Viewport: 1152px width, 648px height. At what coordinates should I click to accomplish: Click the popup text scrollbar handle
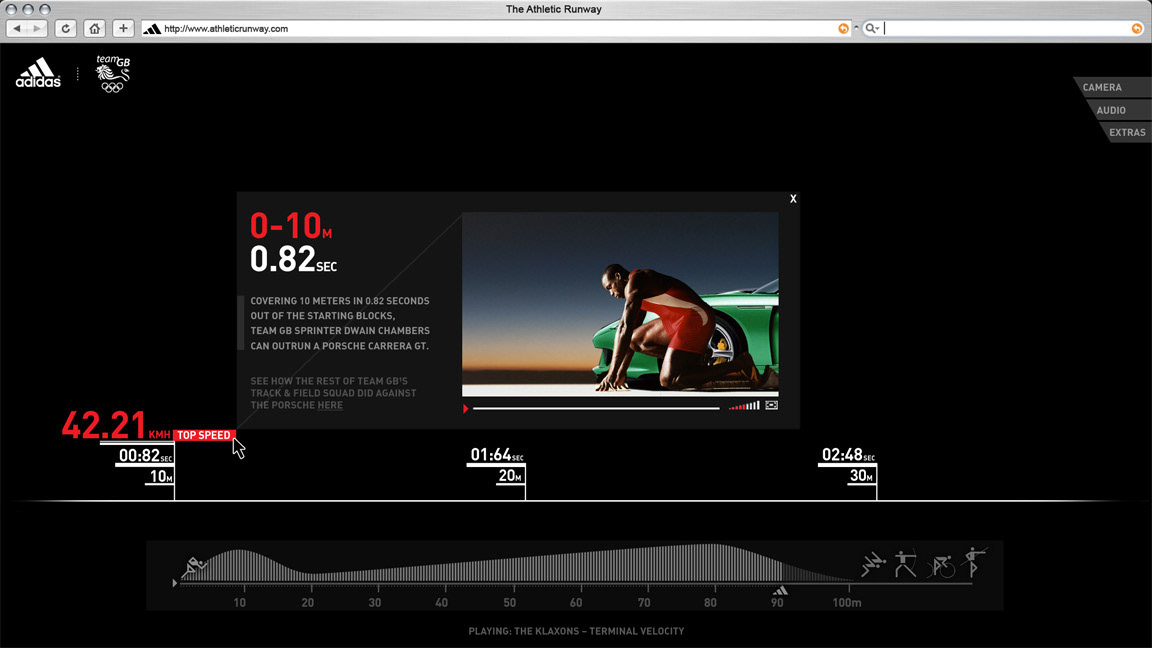240,323
